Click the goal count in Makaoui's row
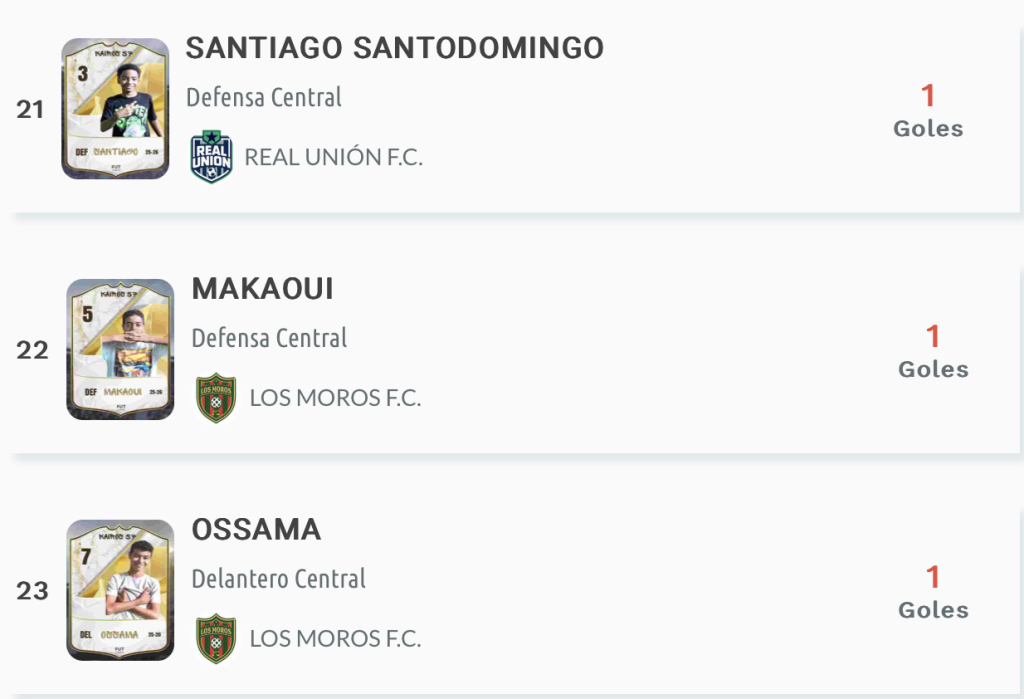The width and height of the screenshot is (1024, 699). (x=933, y=337)
